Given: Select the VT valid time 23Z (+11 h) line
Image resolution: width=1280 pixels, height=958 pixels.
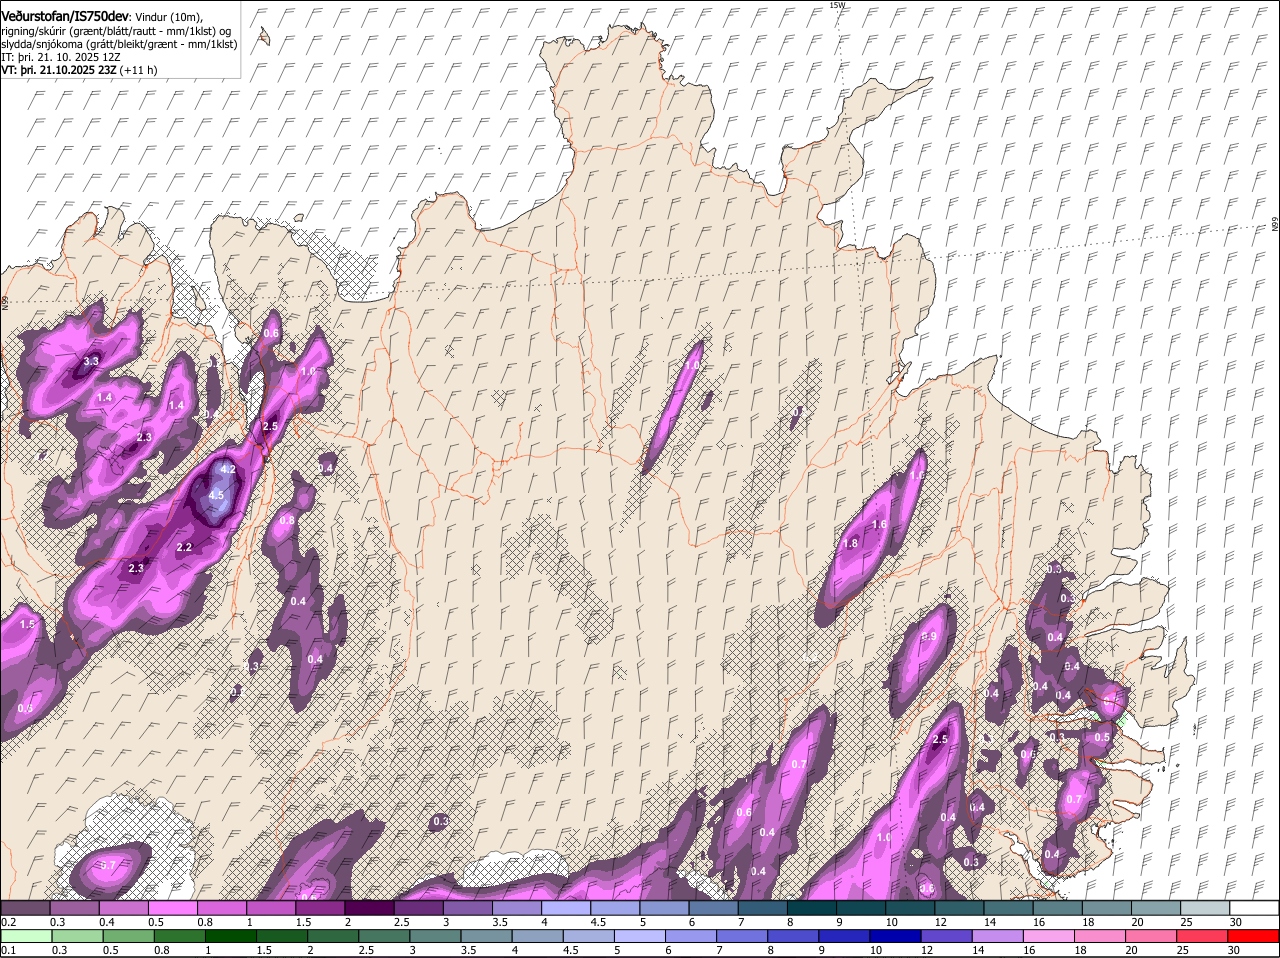Looking at the screenshot, I should tap(79, 70).
